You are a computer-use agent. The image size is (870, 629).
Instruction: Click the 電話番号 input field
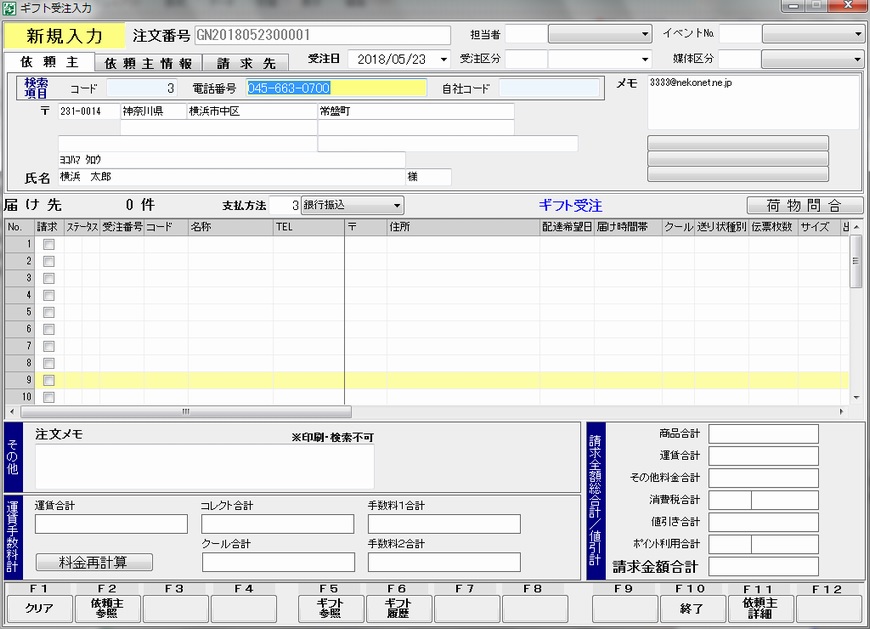tap(336, 88)
